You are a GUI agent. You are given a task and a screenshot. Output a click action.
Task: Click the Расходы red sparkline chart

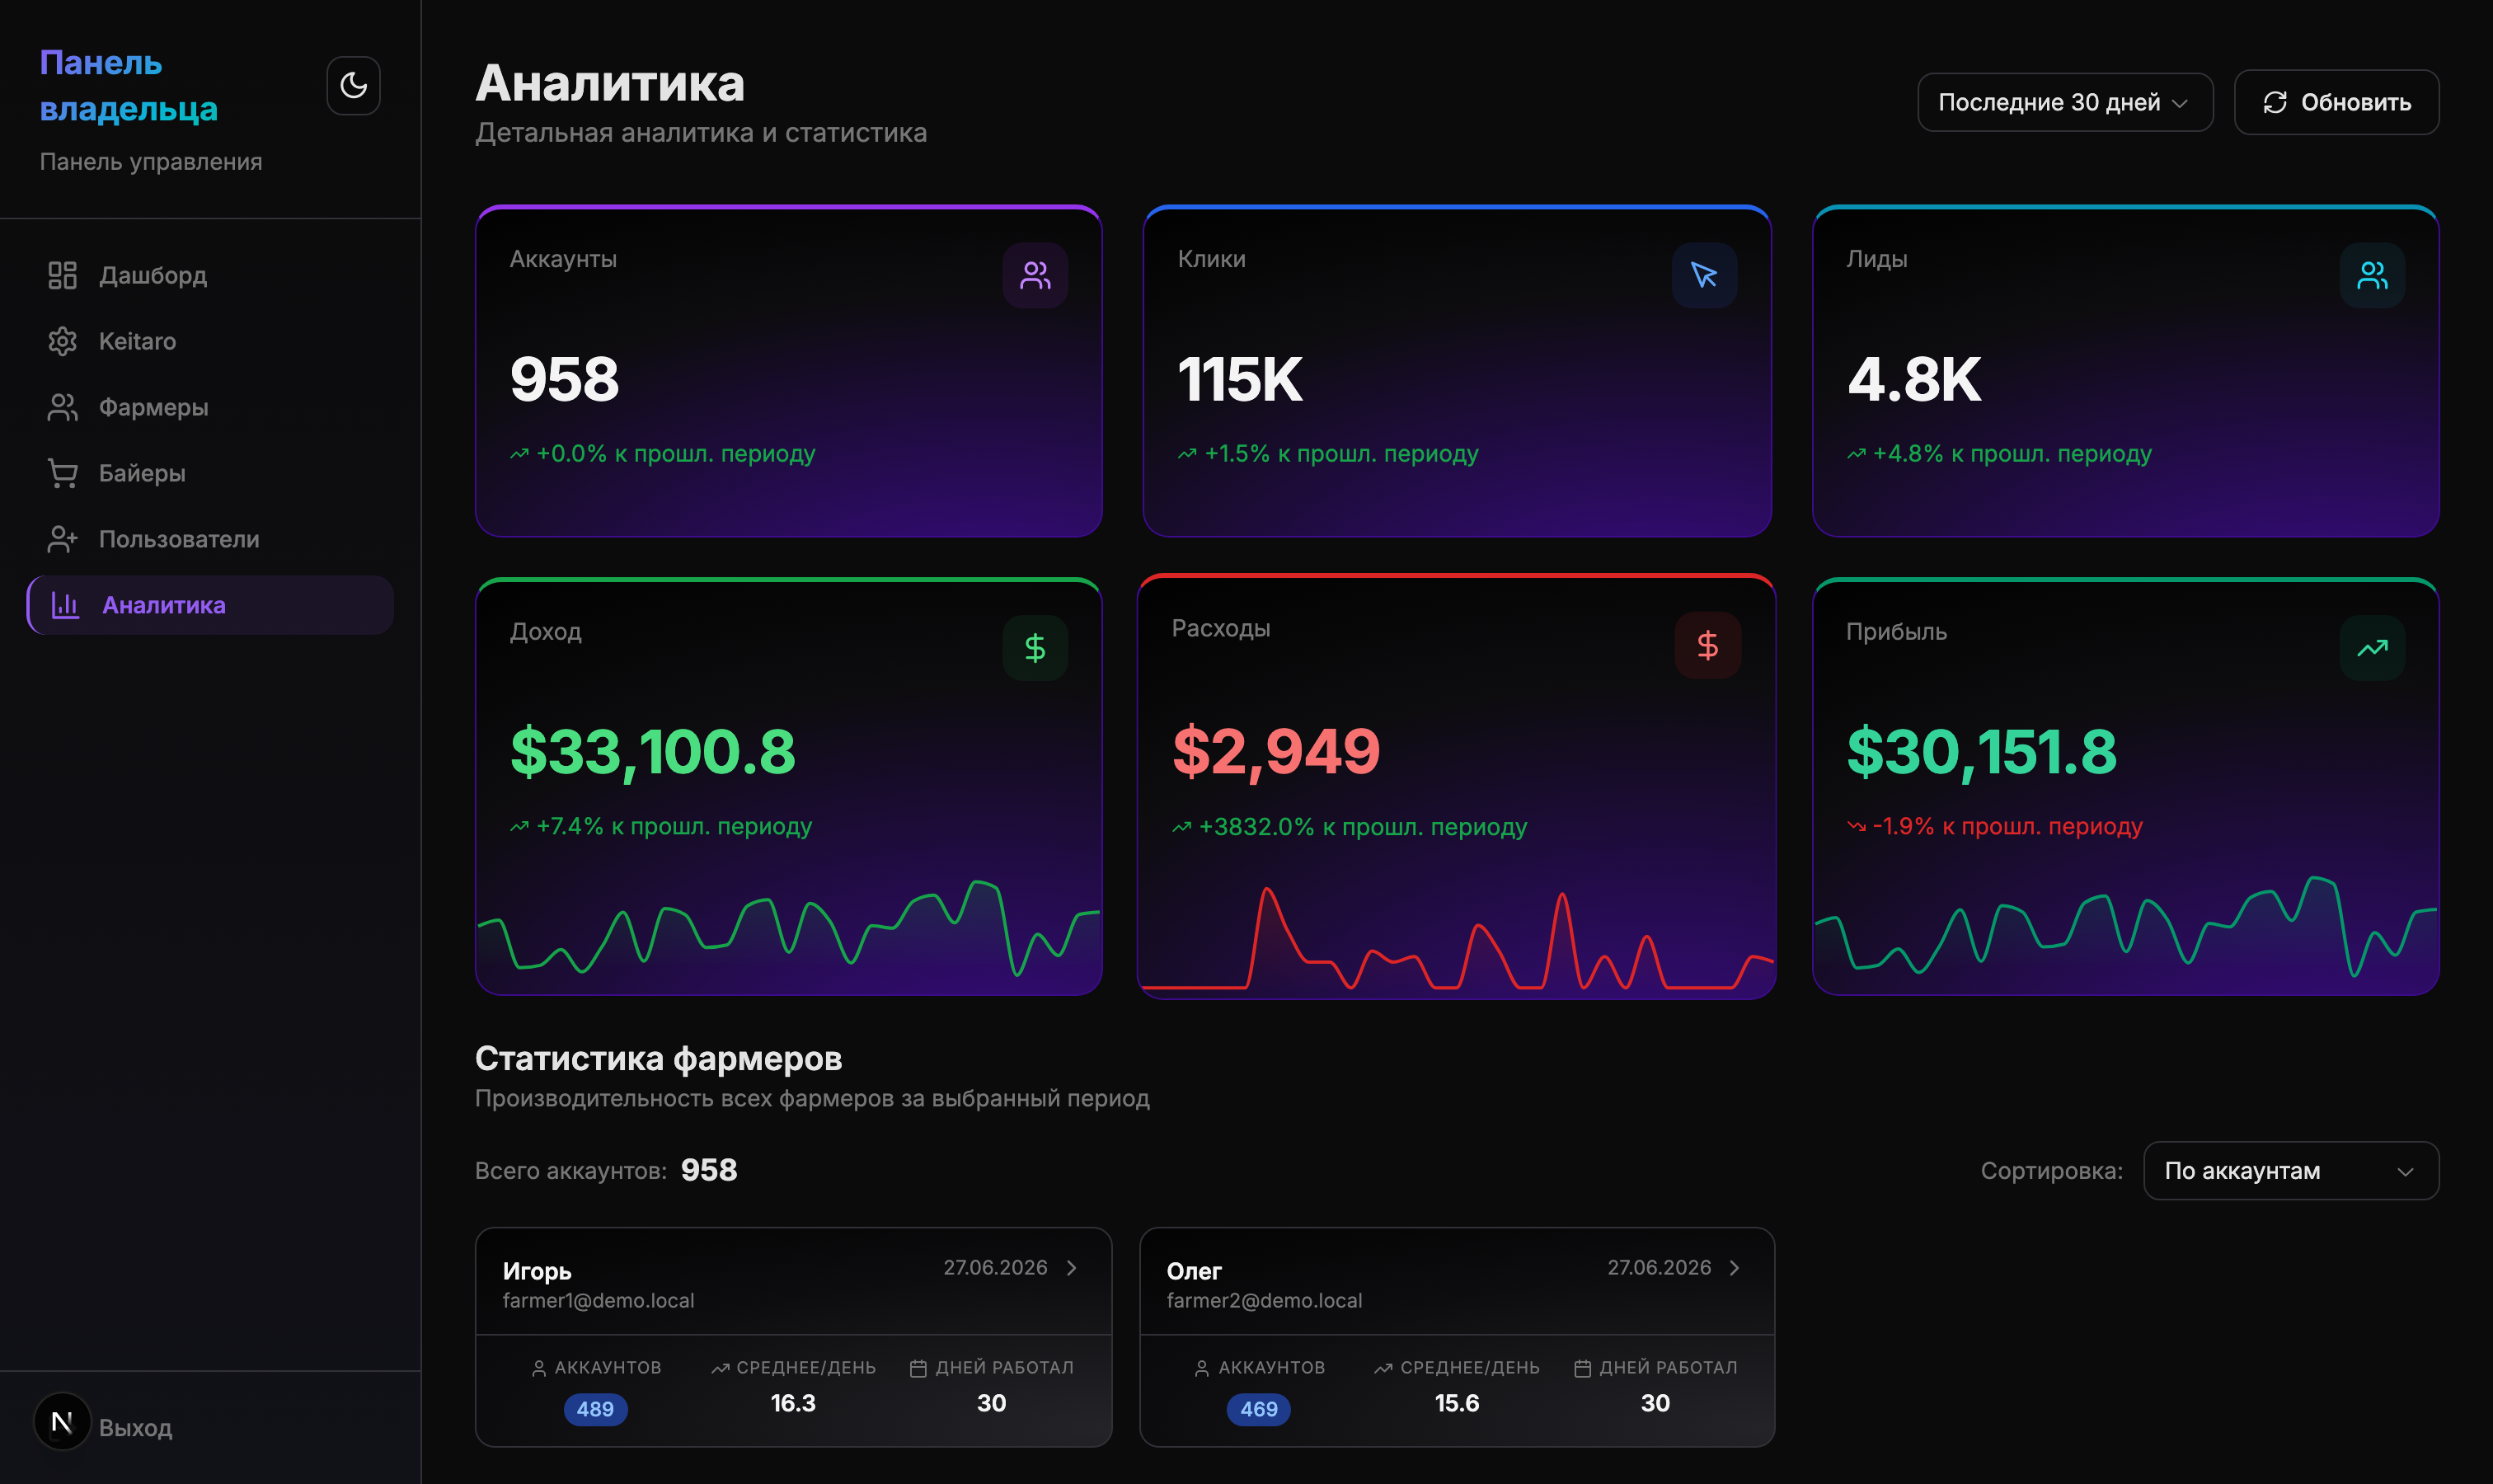(1457, 938)
